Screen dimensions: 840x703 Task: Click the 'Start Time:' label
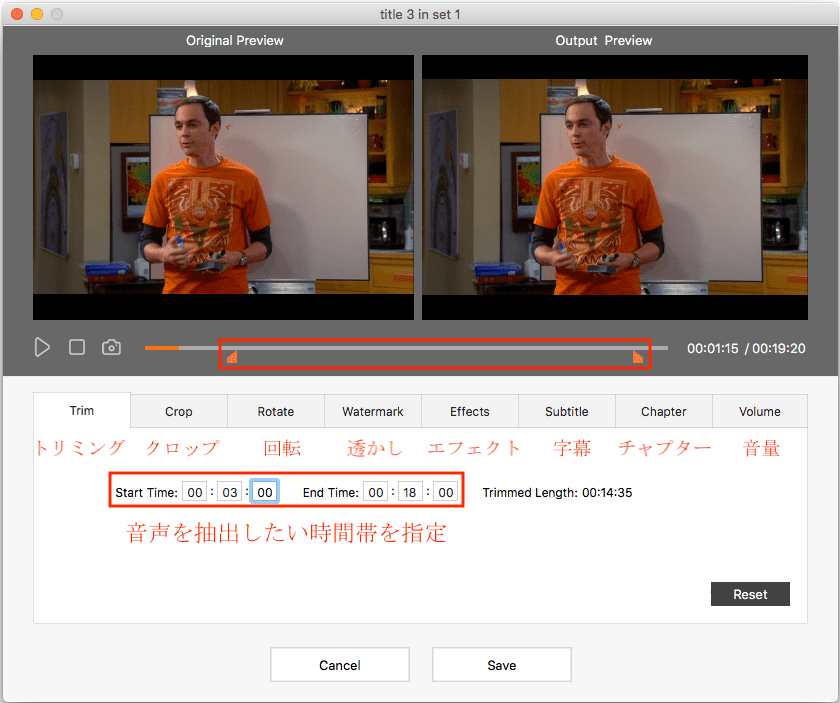(x=146, y=492)
